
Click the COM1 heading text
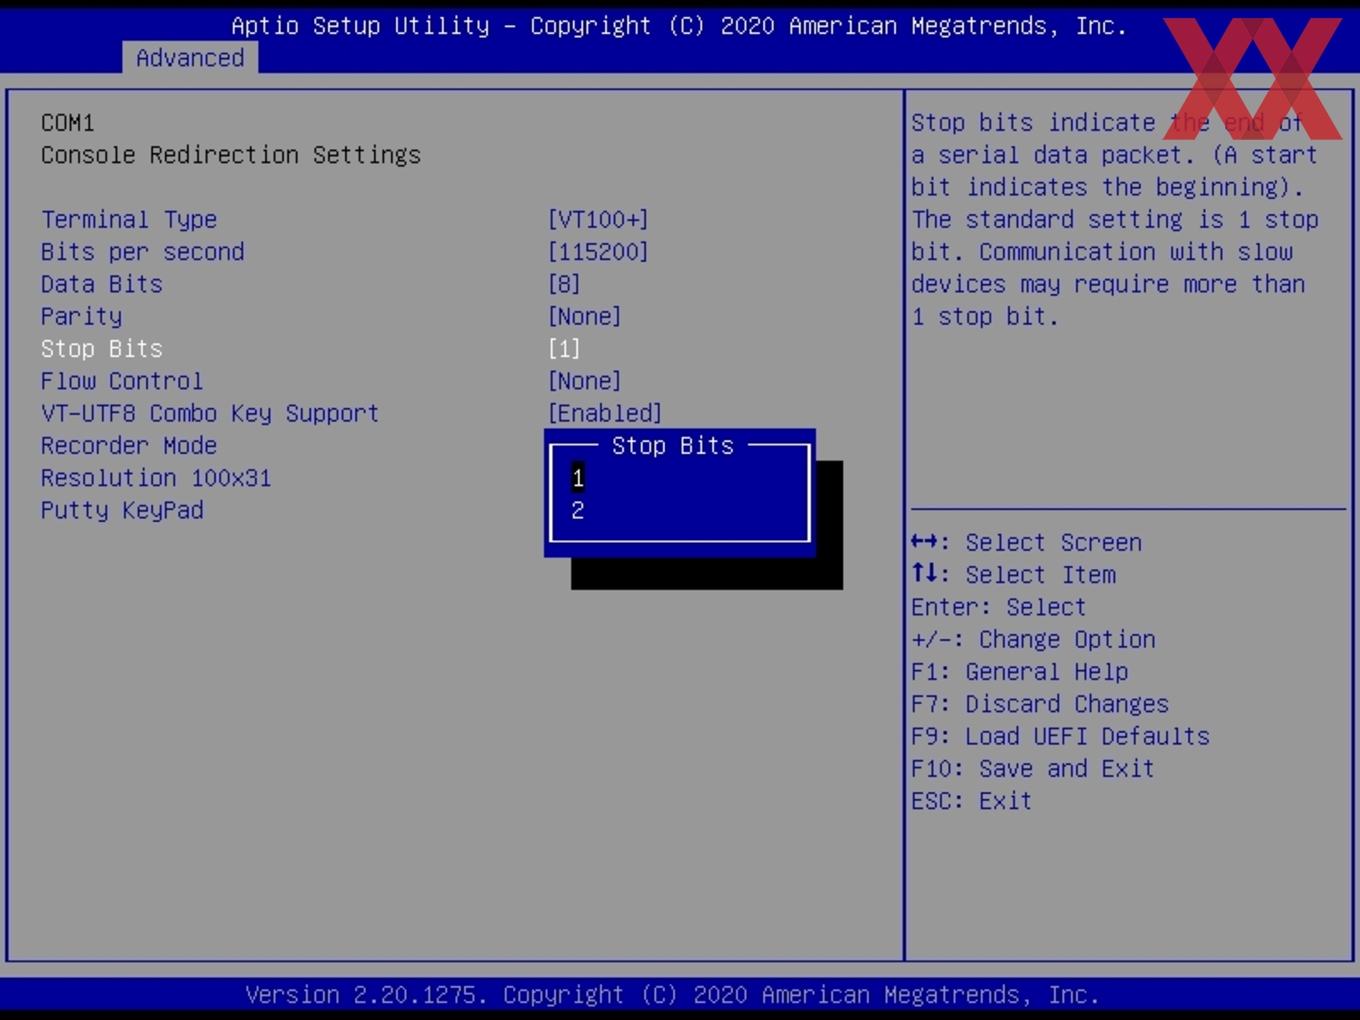tap(68, 123)
